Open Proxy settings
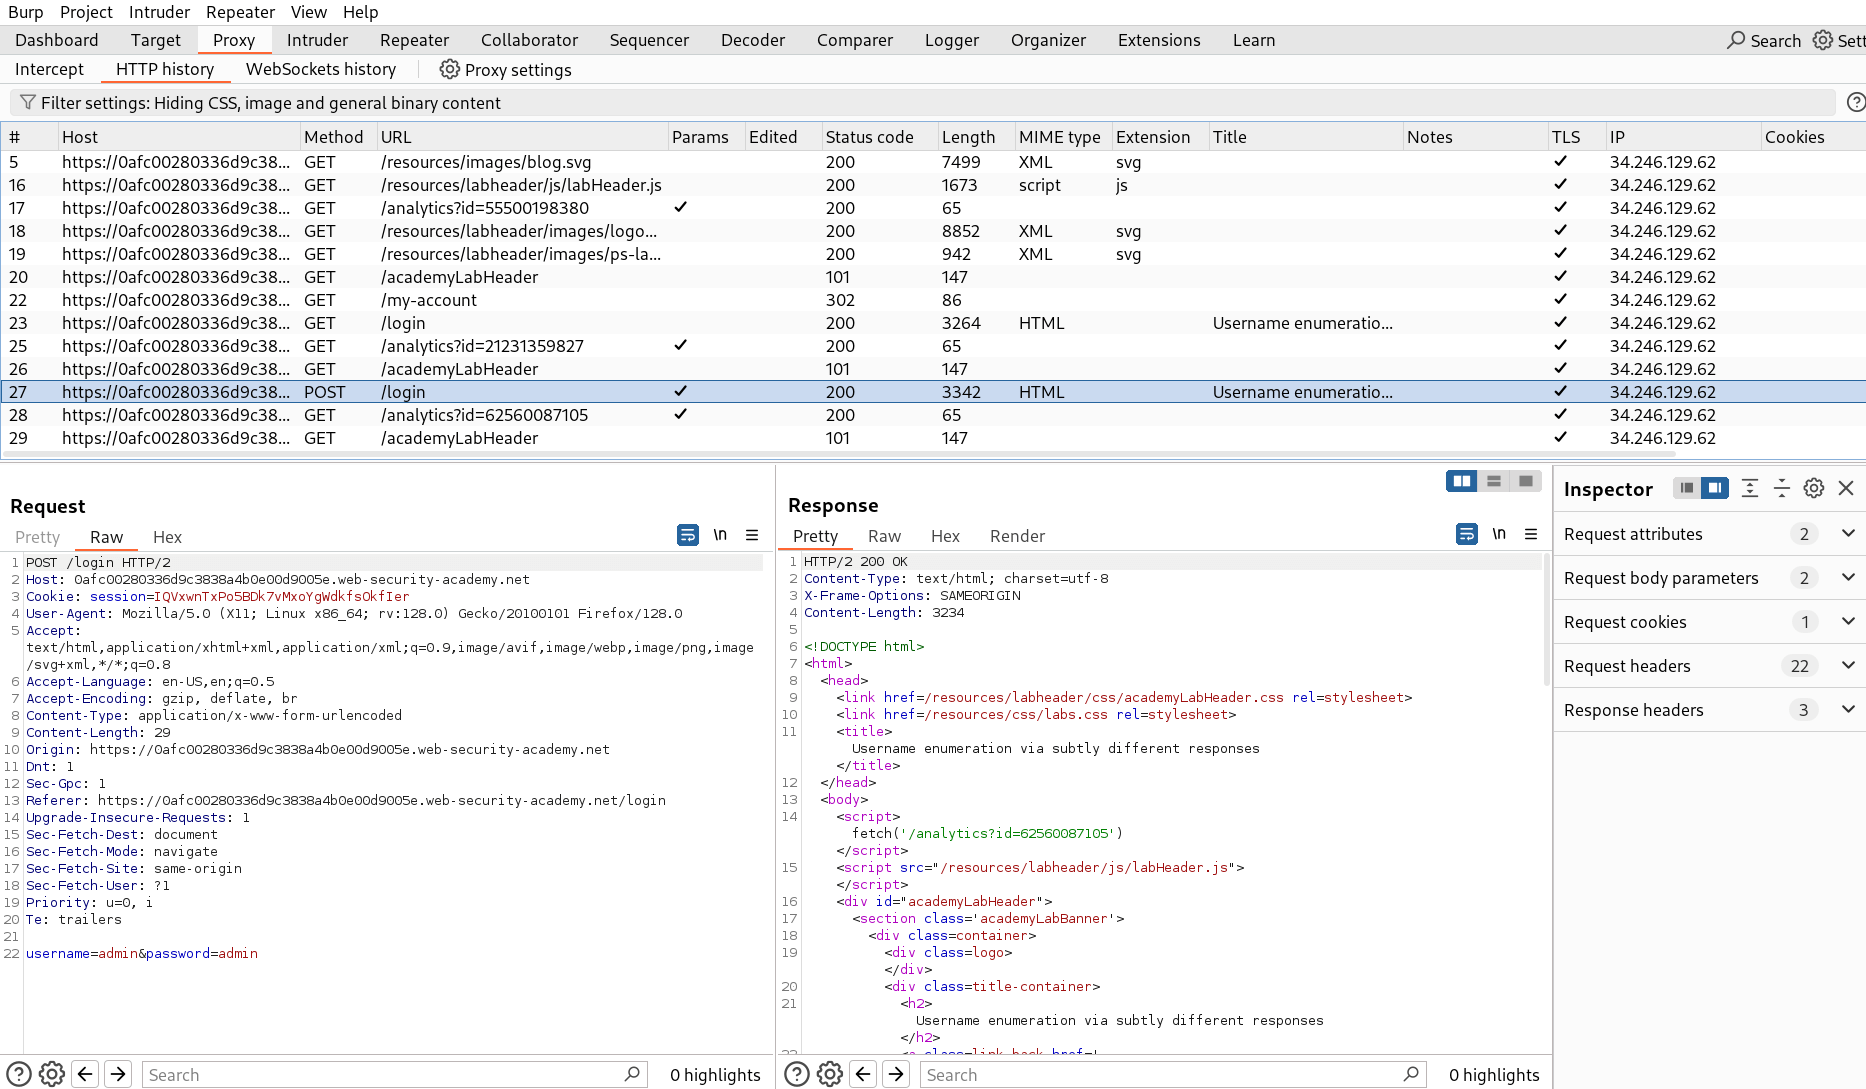The image size is (1866, 1089). pos(505,70)
